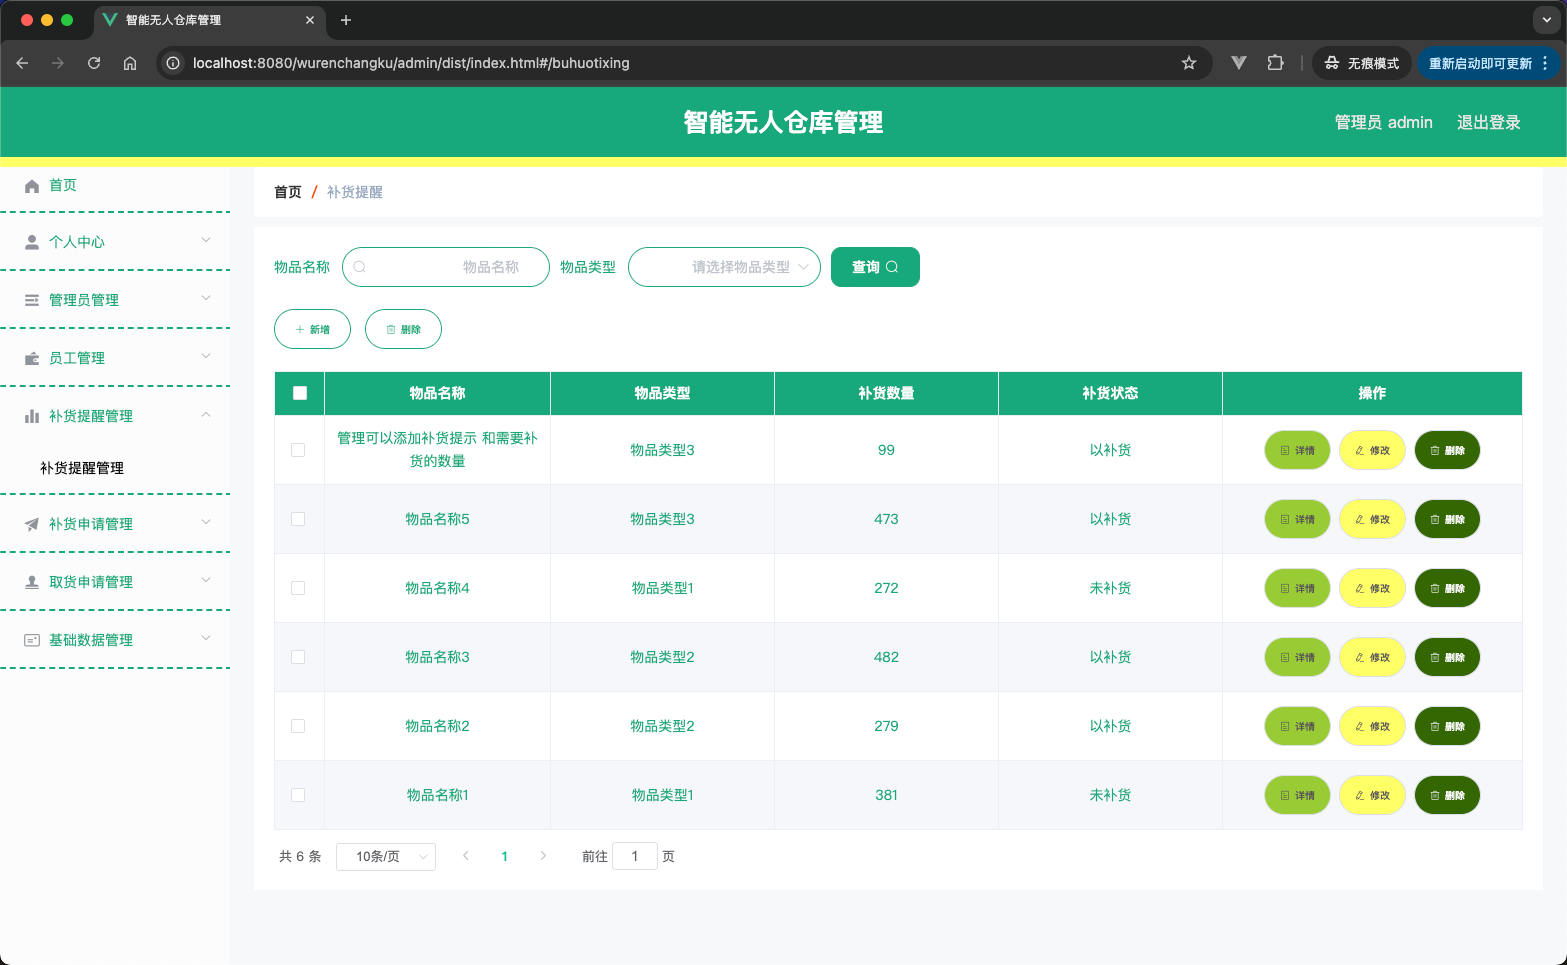Select page 1 in pagination
Screen dimensions: 1567x965
tap(505, 857)
